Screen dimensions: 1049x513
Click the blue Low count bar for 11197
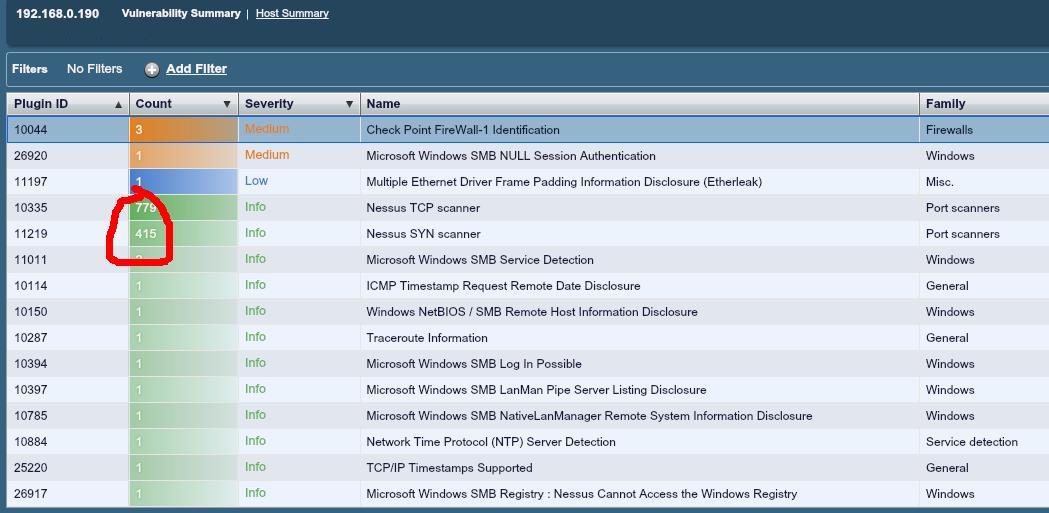[183, 182]
